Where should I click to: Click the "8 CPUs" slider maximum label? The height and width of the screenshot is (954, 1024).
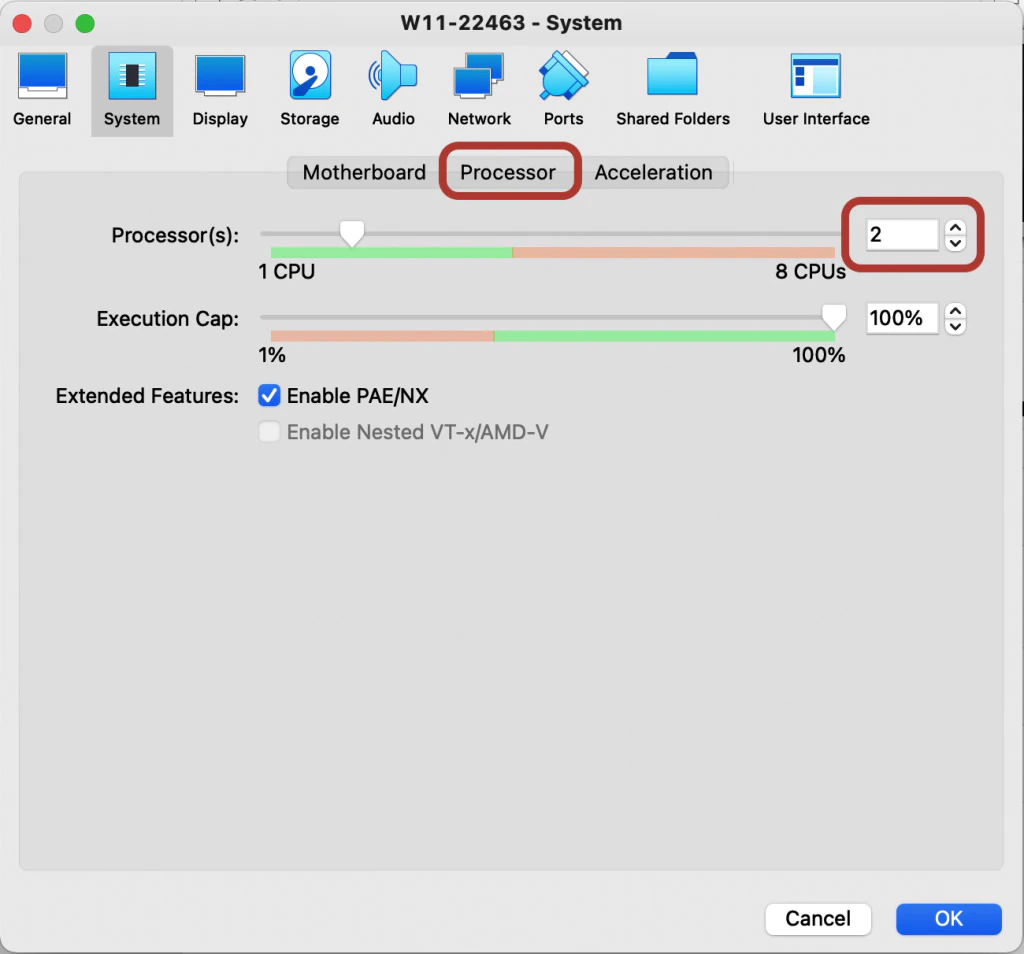tap(810, 272)
